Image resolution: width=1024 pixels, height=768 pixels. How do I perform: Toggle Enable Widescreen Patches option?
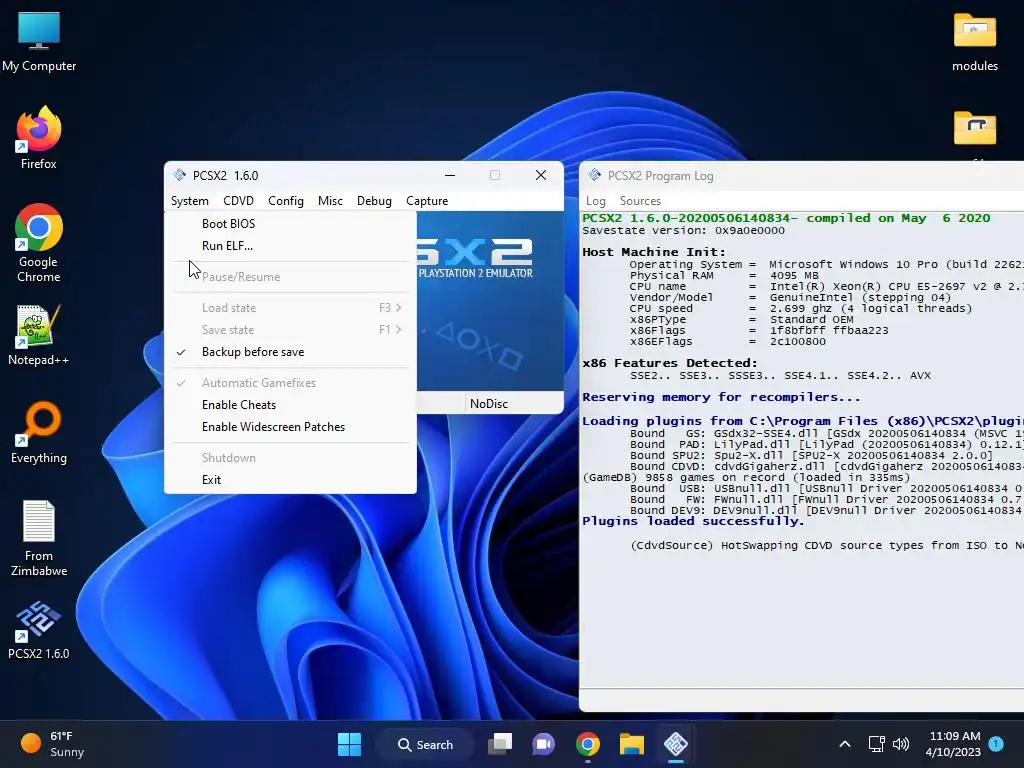click(x=290, y=427)
